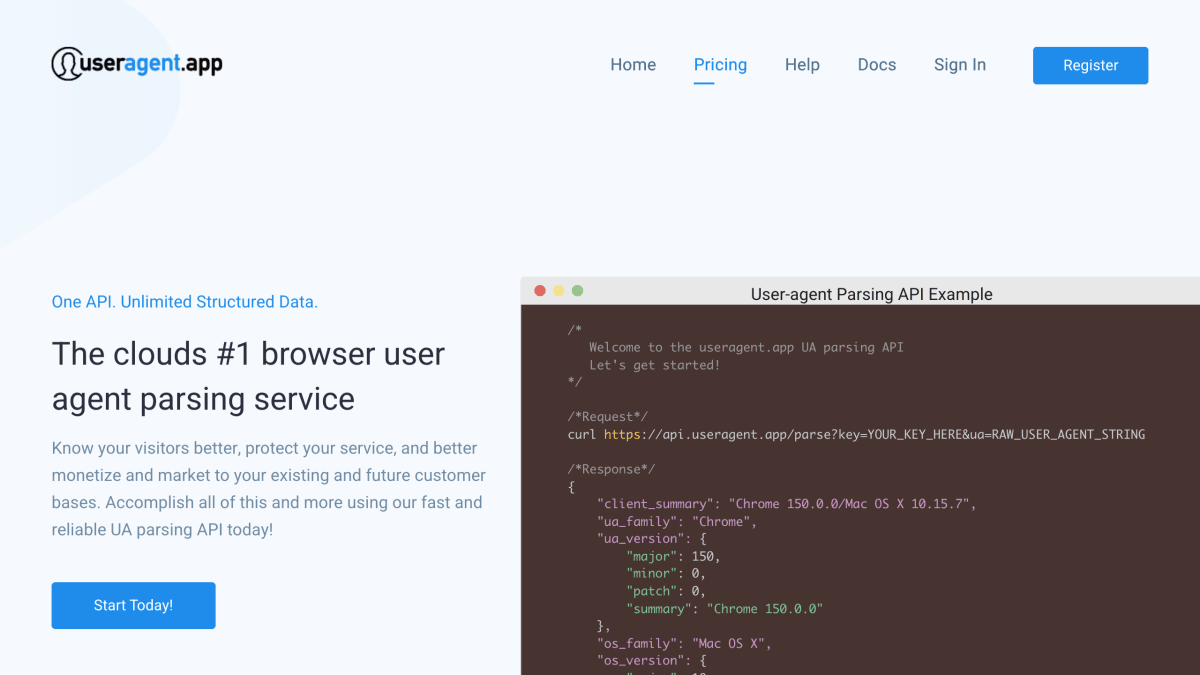
Task: Click the useragent.app logo
Action: [137, 64]
